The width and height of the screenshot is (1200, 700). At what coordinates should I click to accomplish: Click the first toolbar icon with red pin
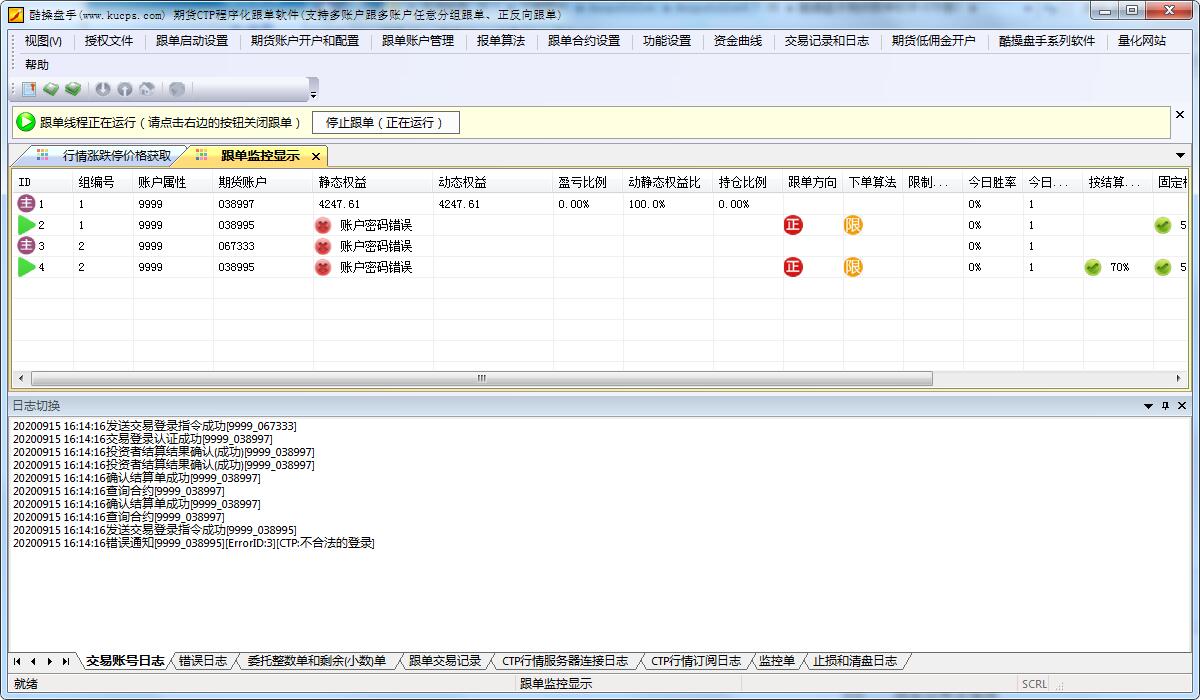(29, 89)
